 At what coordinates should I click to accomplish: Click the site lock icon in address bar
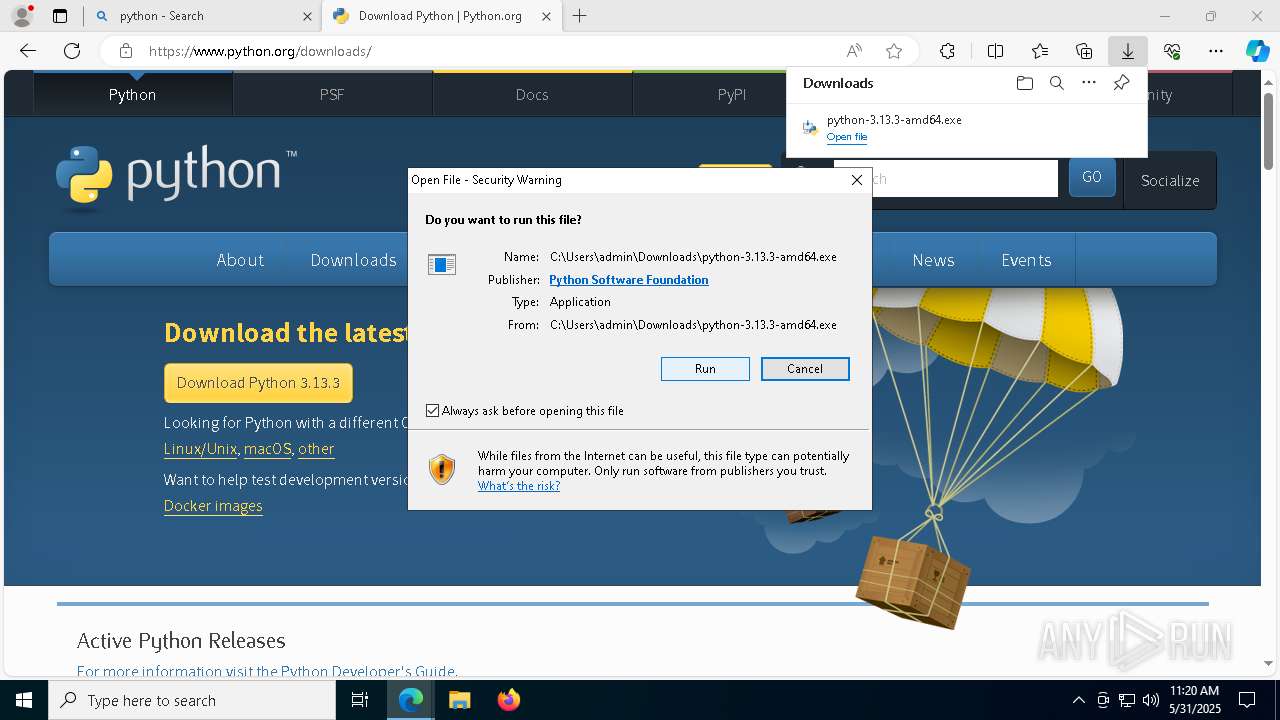tap(125, 51)
